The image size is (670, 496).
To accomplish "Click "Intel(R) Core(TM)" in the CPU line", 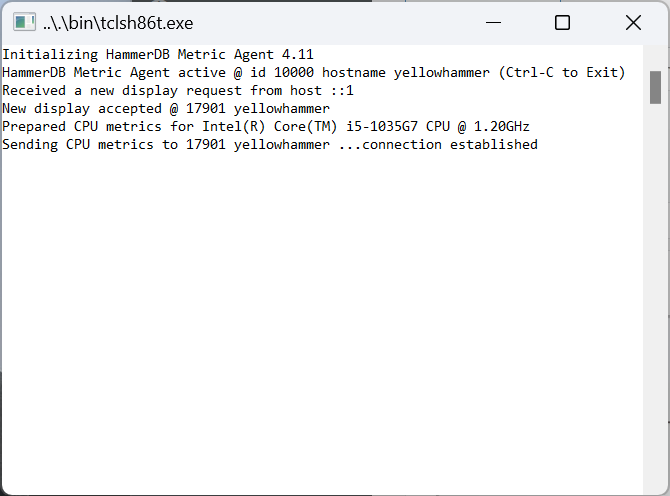I will 270,126.
